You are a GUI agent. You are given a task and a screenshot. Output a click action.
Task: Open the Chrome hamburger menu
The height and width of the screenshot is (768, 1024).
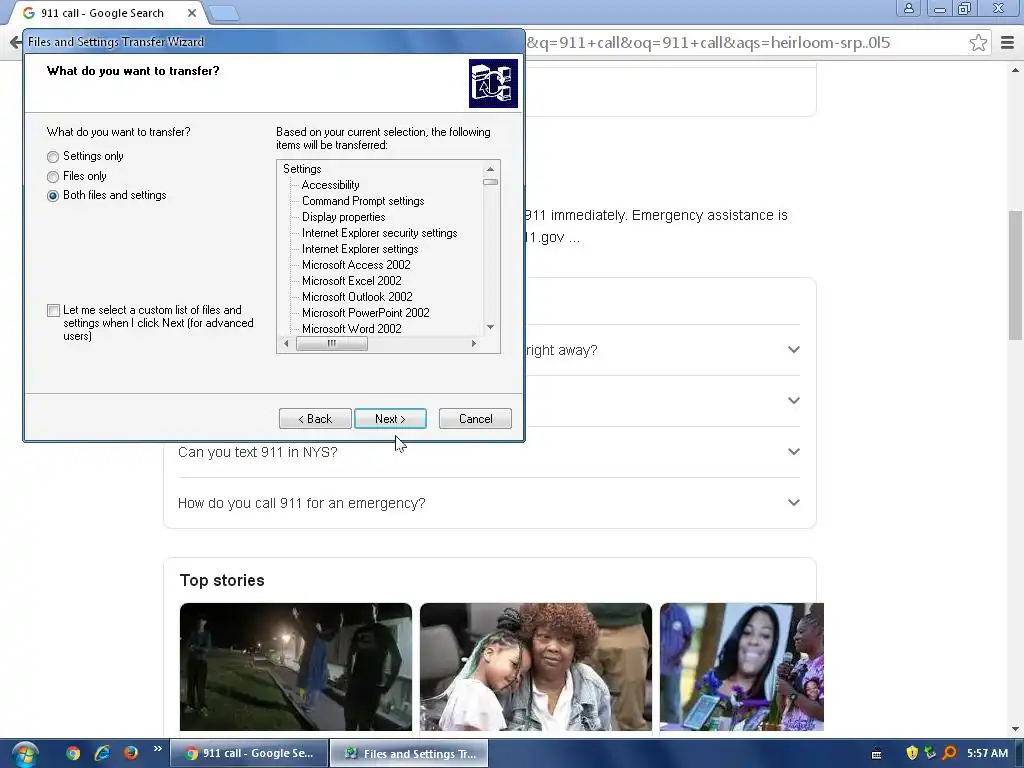coord(1007,43)
